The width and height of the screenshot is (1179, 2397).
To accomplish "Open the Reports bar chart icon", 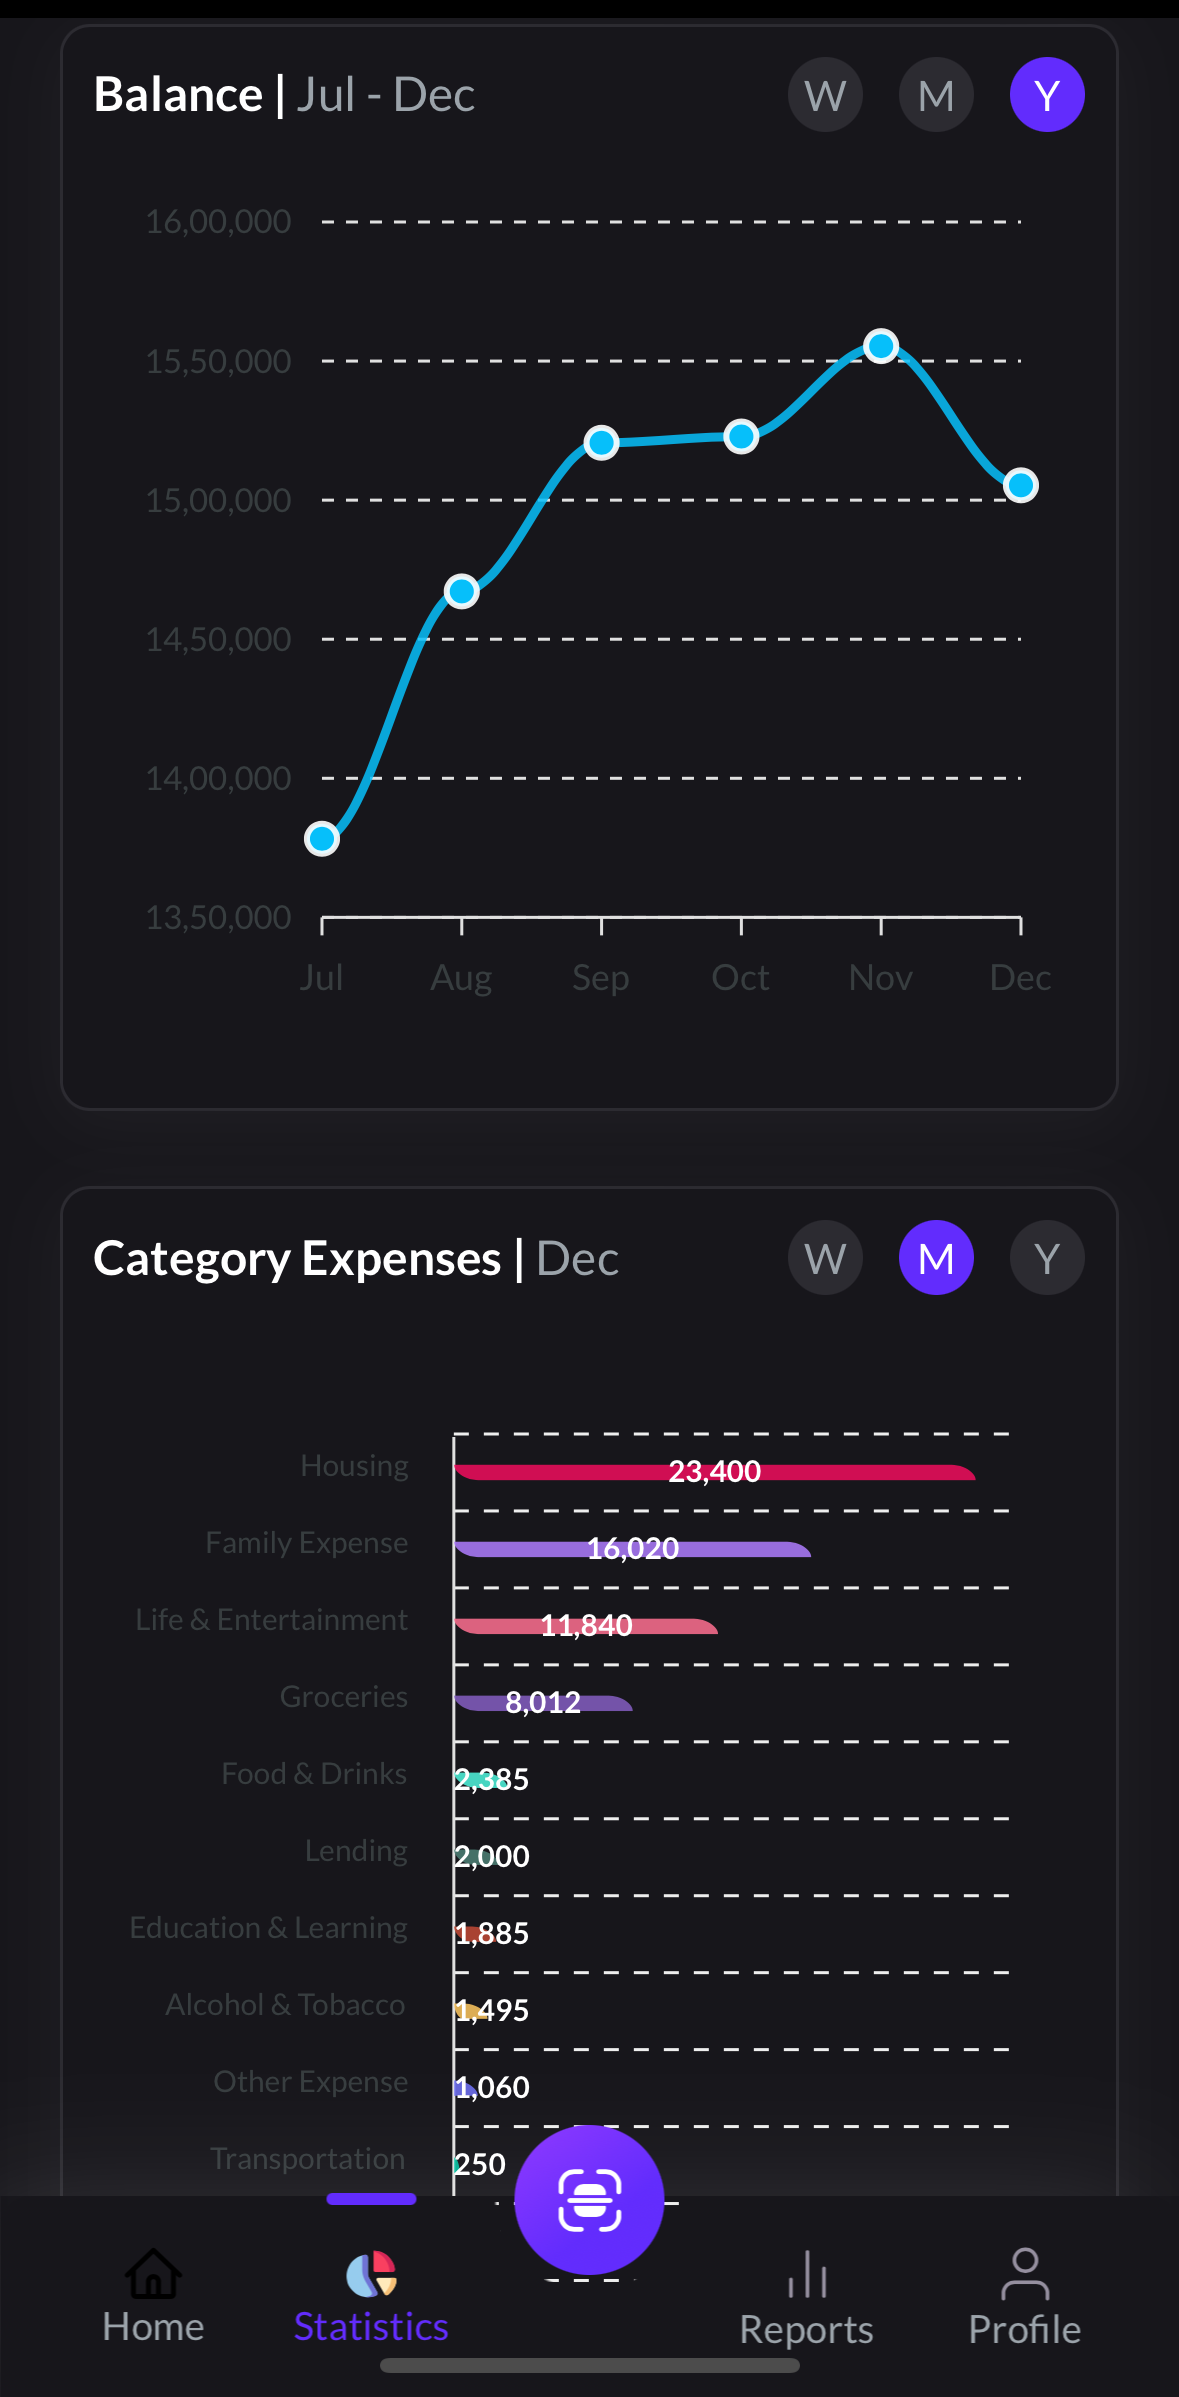I will point(807,2275).
